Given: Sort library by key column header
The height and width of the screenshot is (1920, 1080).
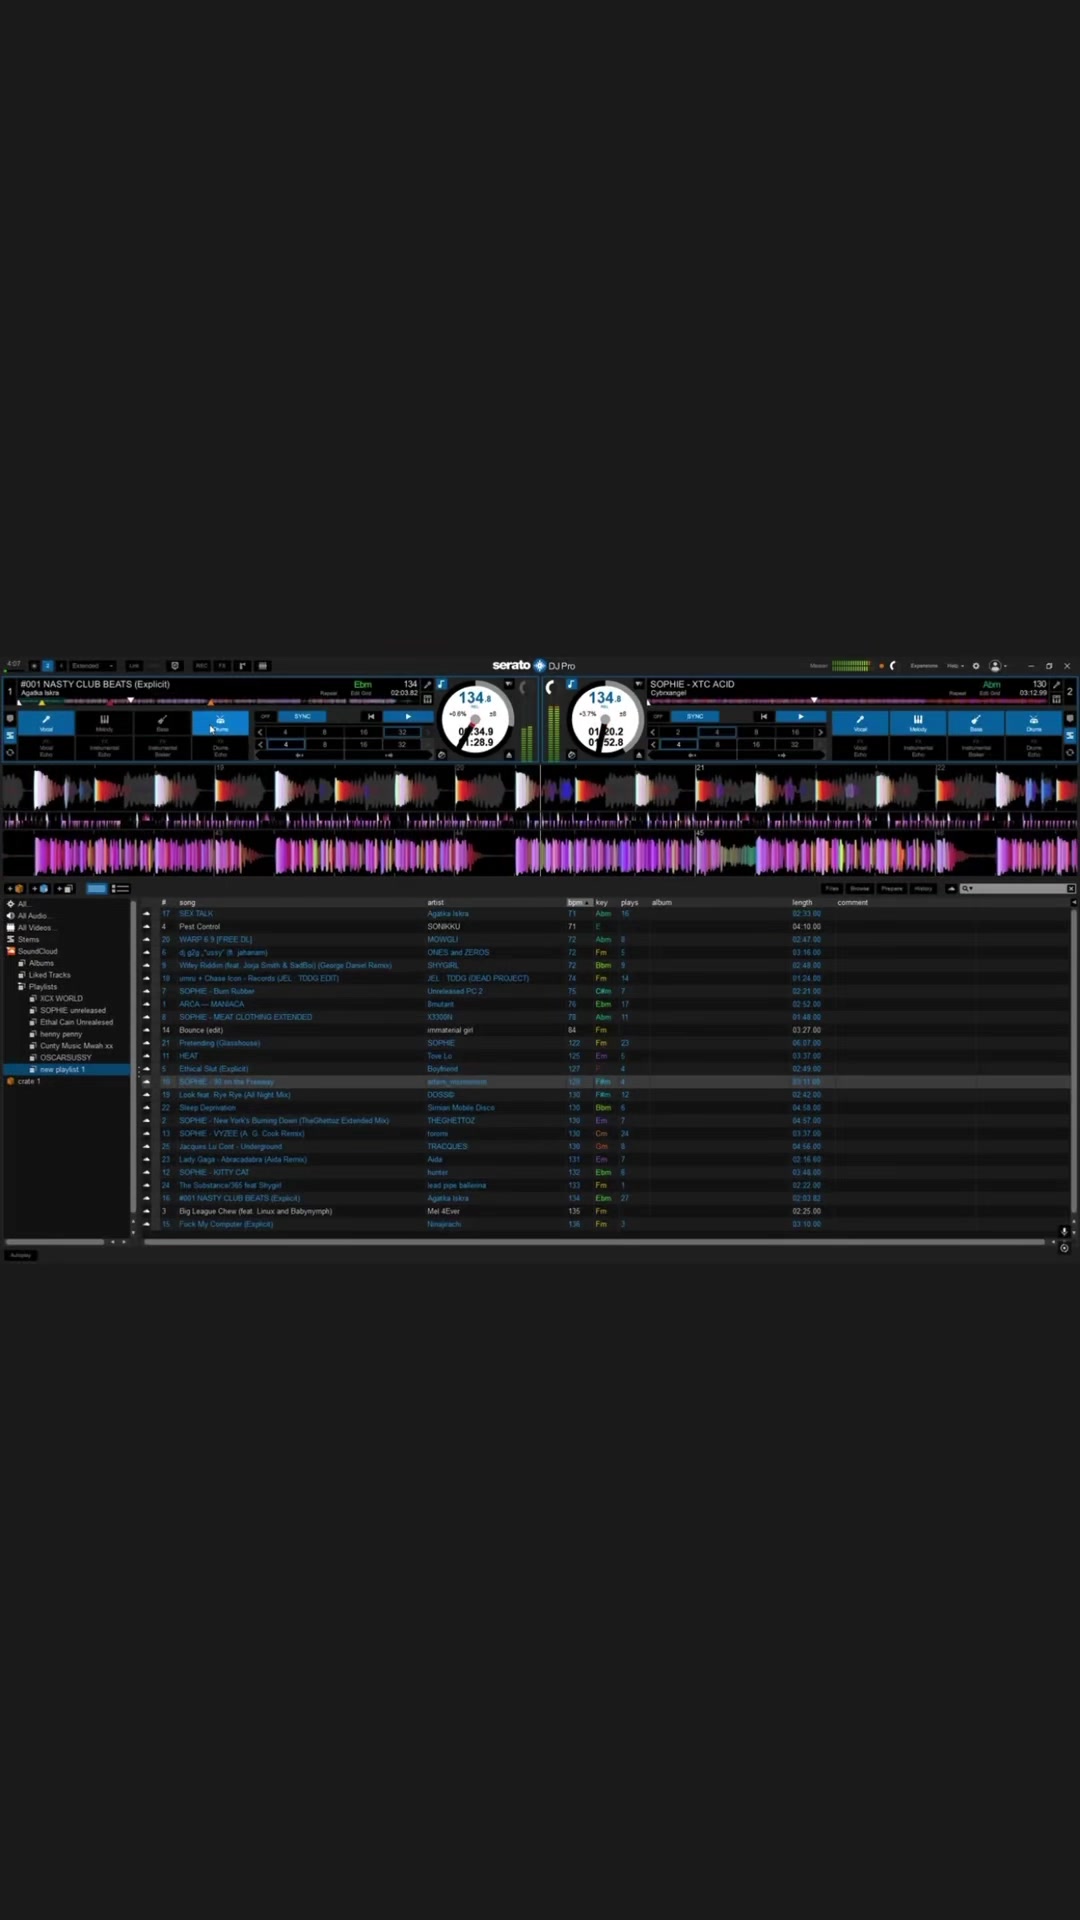Looking at the screenshot, I should (x=602, y=902).
